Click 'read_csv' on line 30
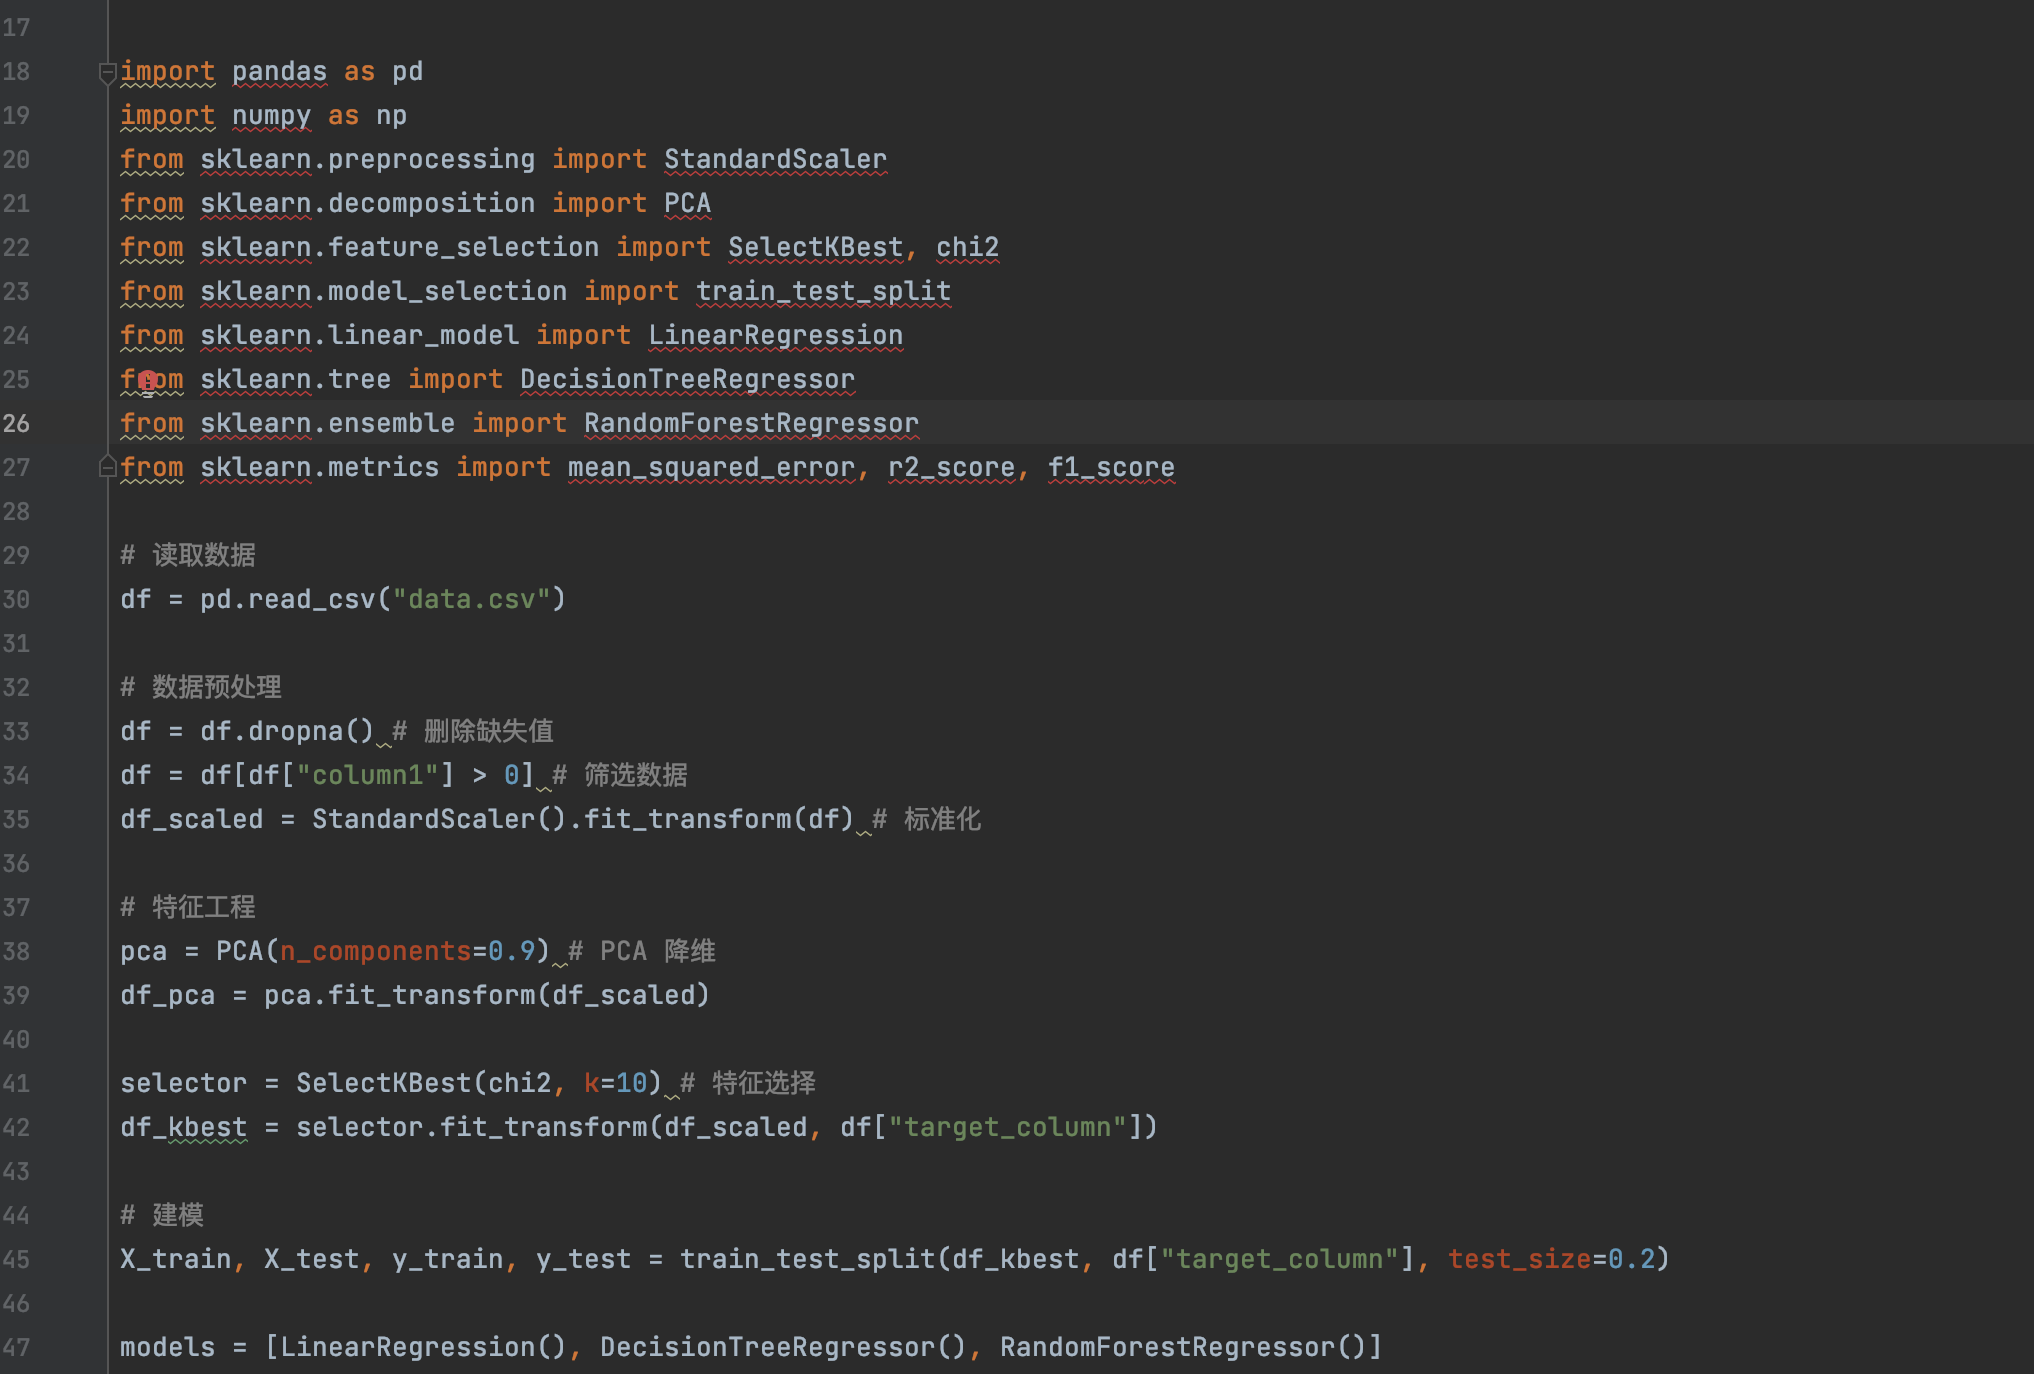2034x1374 pixels. coord(311,600)
